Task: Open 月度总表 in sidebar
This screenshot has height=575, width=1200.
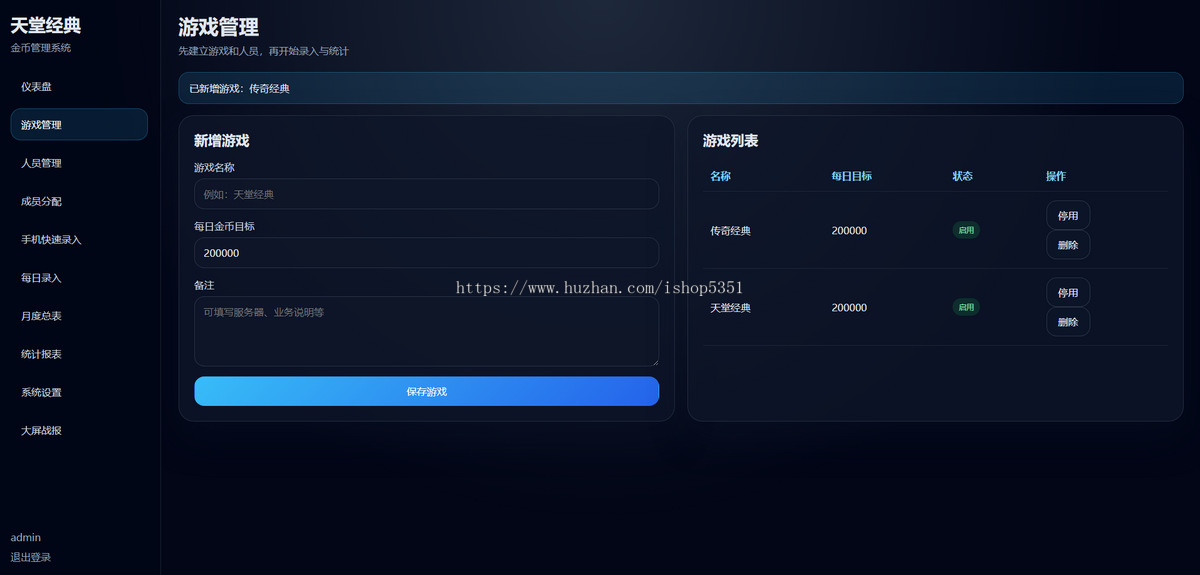Action: click(x=79, y=316)
